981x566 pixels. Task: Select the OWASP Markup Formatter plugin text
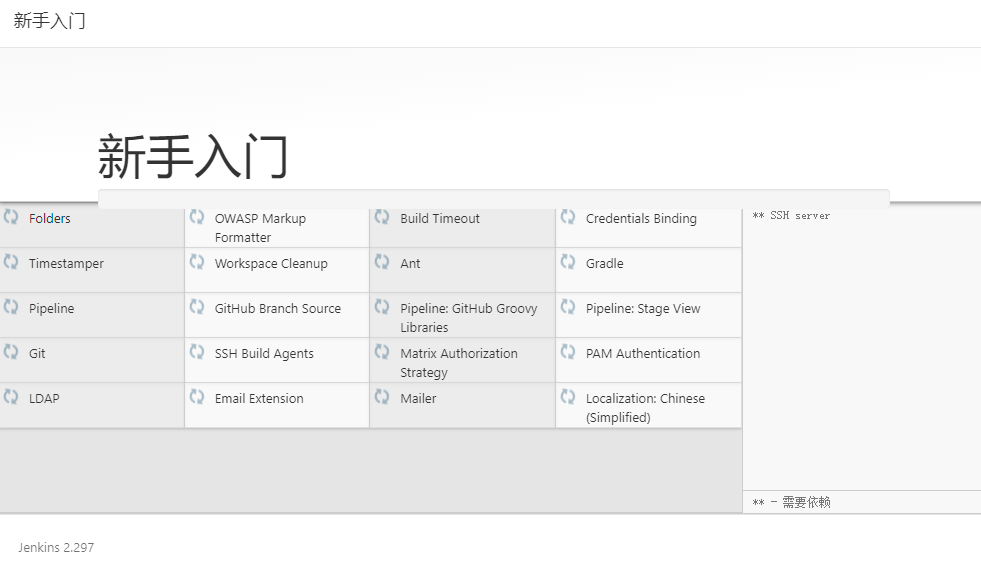pyautogui.click(x=260, y=228)
